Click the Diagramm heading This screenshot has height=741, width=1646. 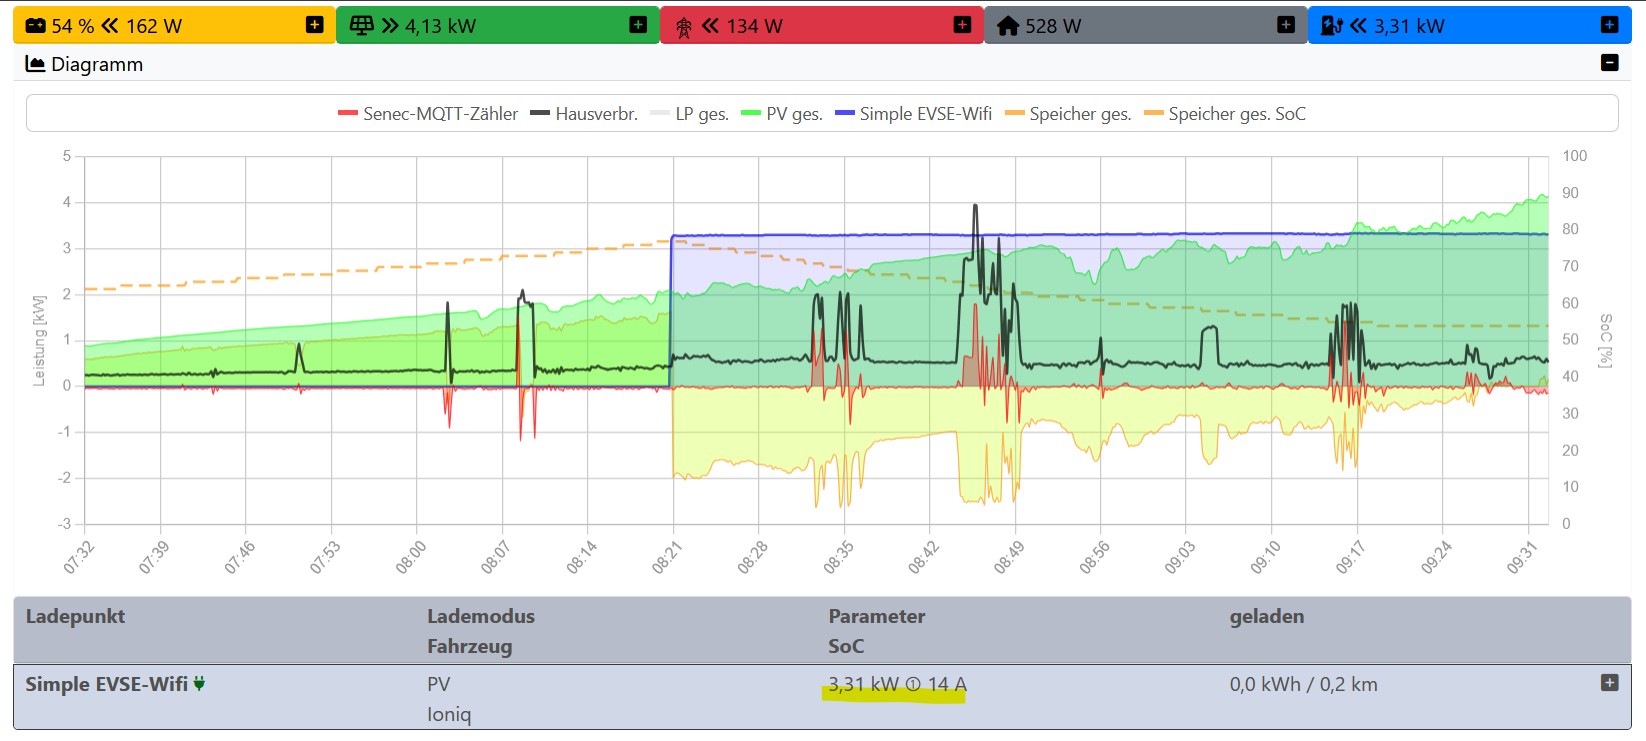(97, 64)
